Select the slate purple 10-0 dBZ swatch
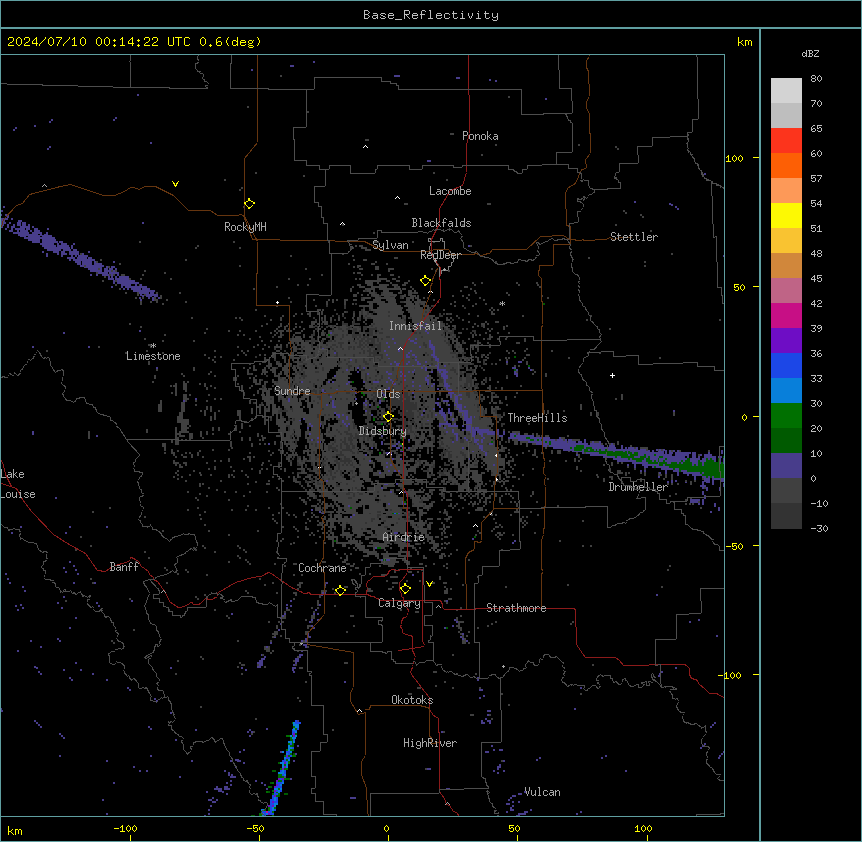The height and width of the screenshot is (842, 862). (x=786, y=466)
